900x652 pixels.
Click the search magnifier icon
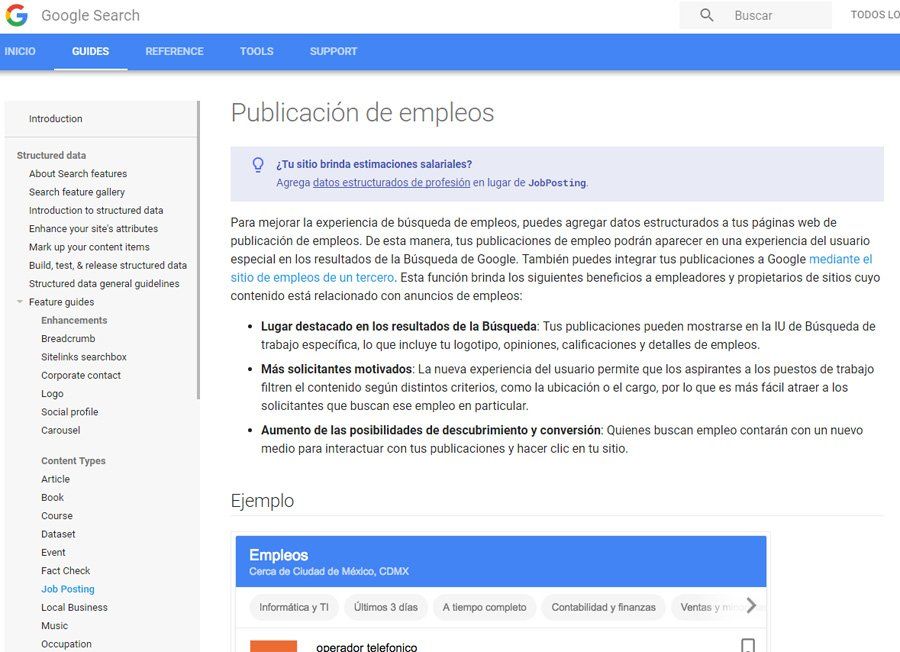point(707,15)
